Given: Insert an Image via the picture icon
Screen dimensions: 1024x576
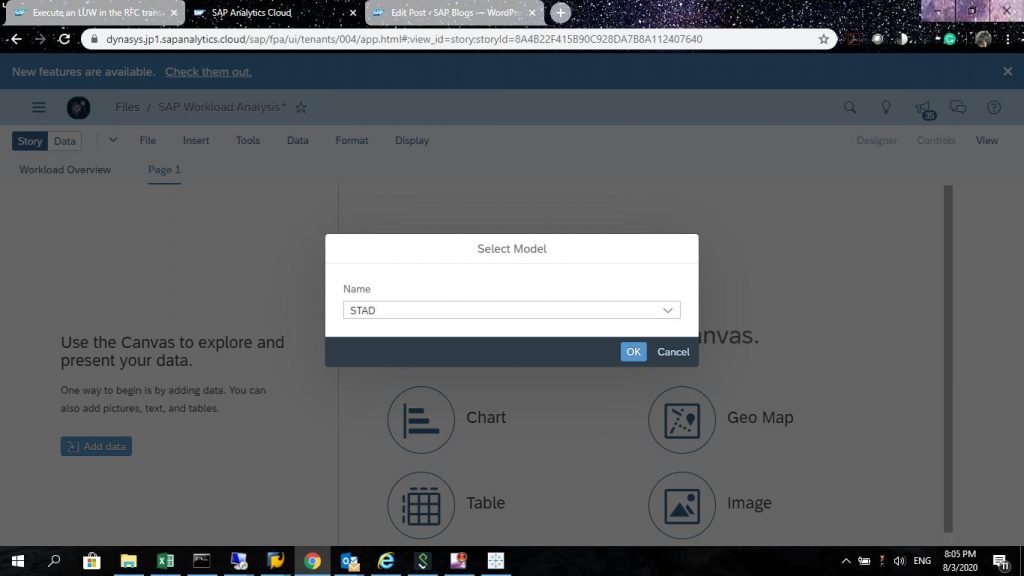Looking at the screenshot, I should [x=682, y=505].
